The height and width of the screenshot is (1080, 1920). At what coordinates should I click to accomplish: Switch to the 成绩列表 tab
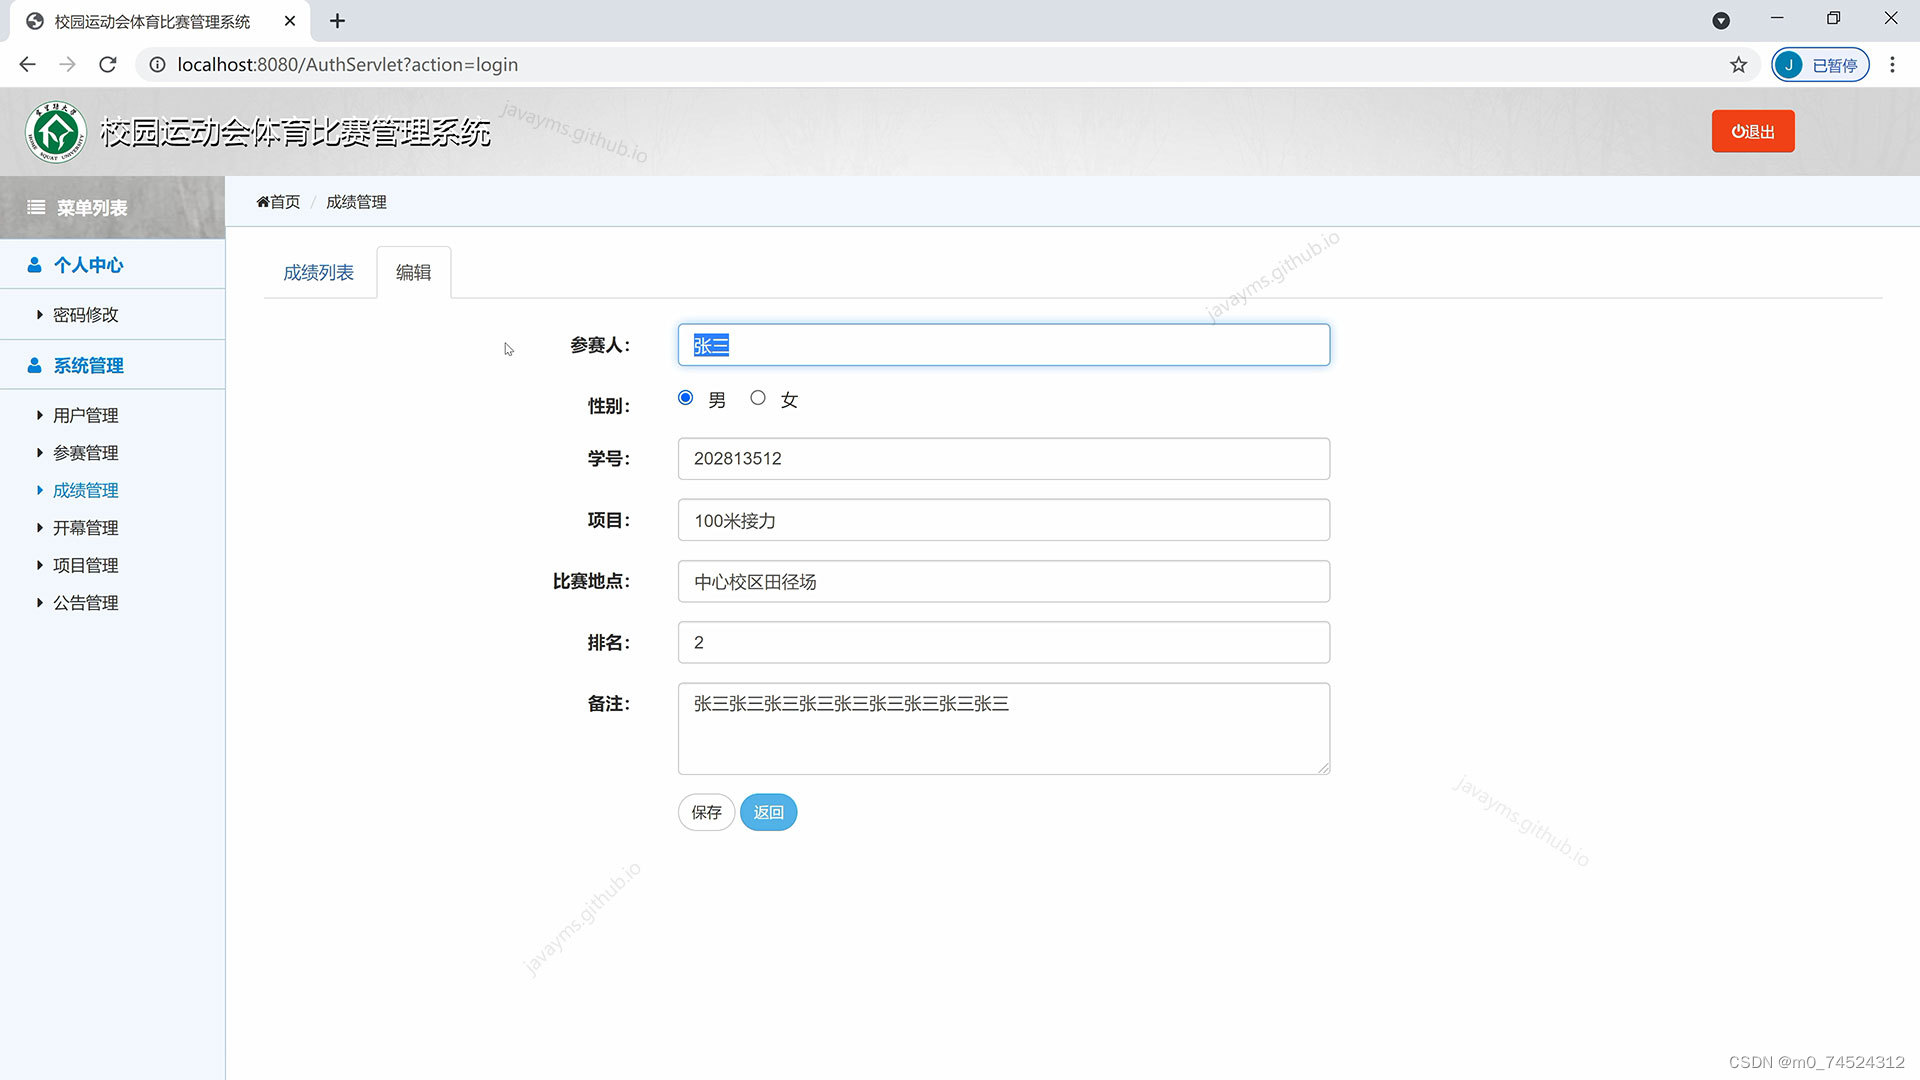click(318, 273)
